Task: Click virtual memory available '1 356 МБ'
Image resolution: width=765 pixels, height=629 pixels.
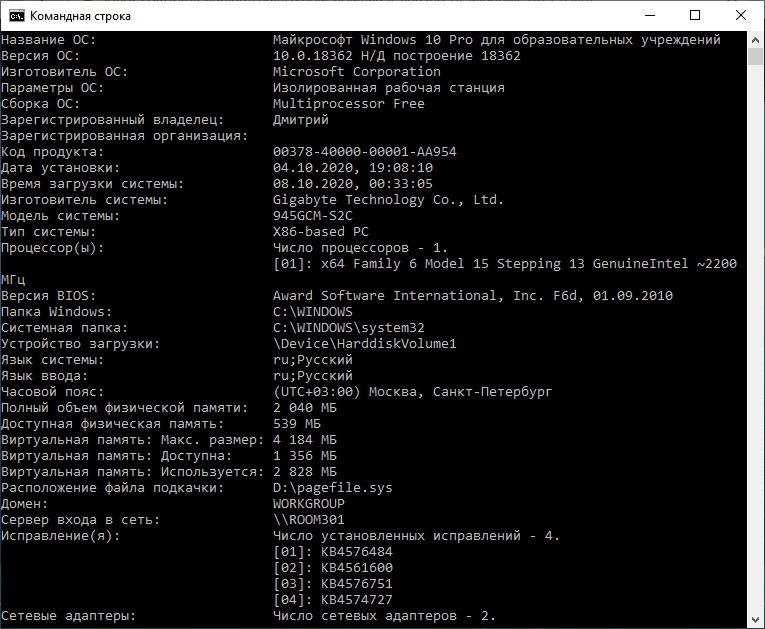Action: tap(305, 456)
